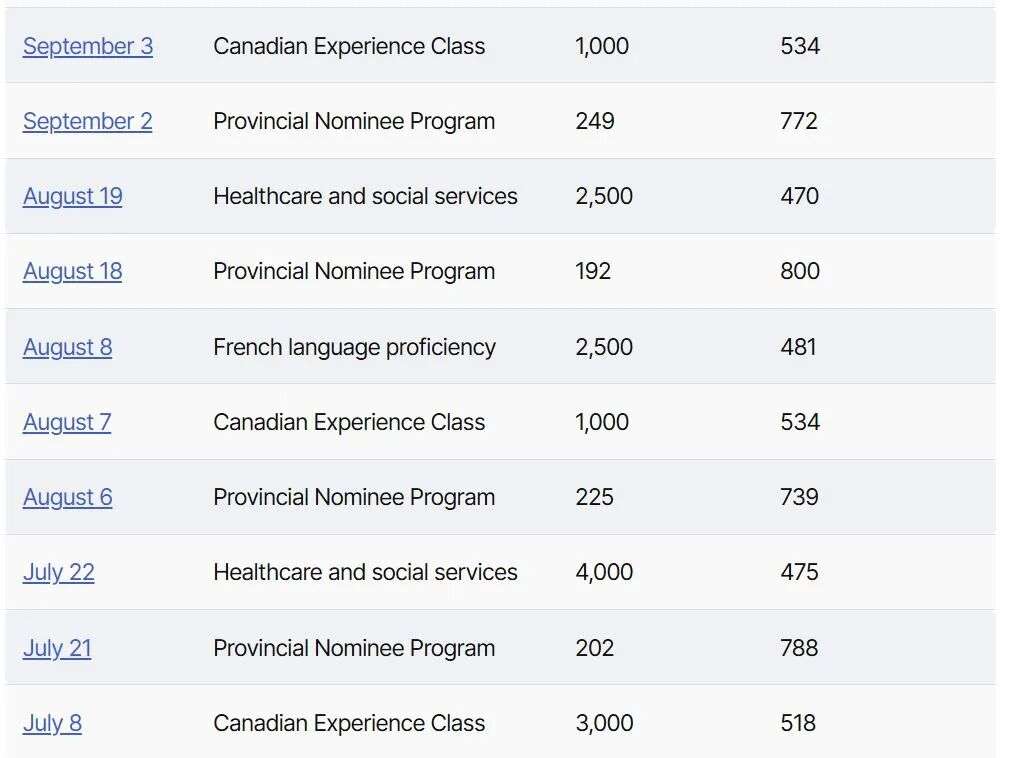
Task: Select the 518 score cell
Action: pyautogui.click(x=798, y=723)
